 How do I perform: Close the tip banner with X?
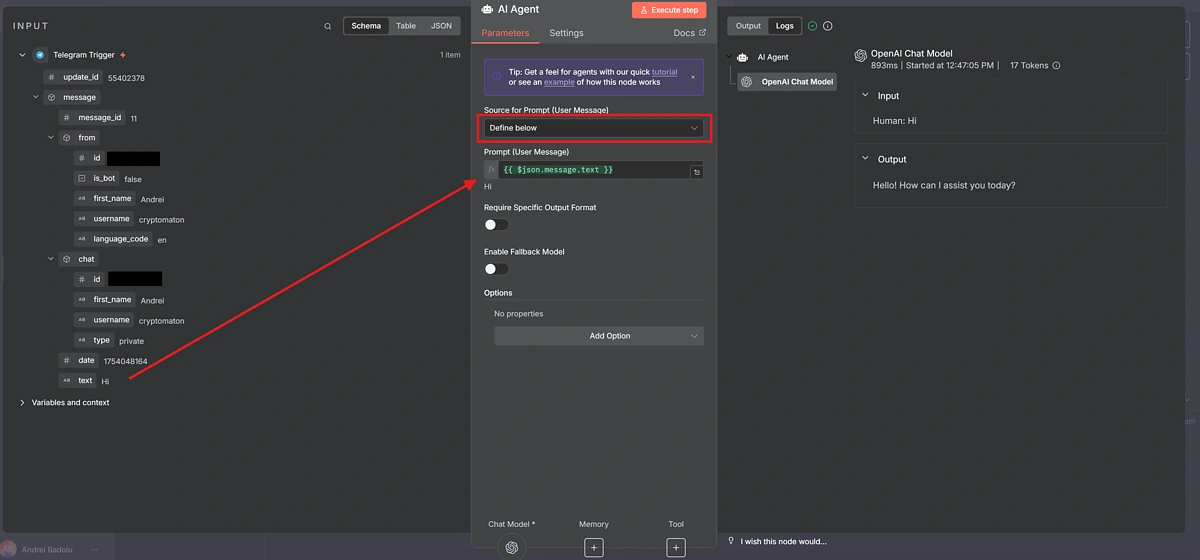[x=693, y=77]
